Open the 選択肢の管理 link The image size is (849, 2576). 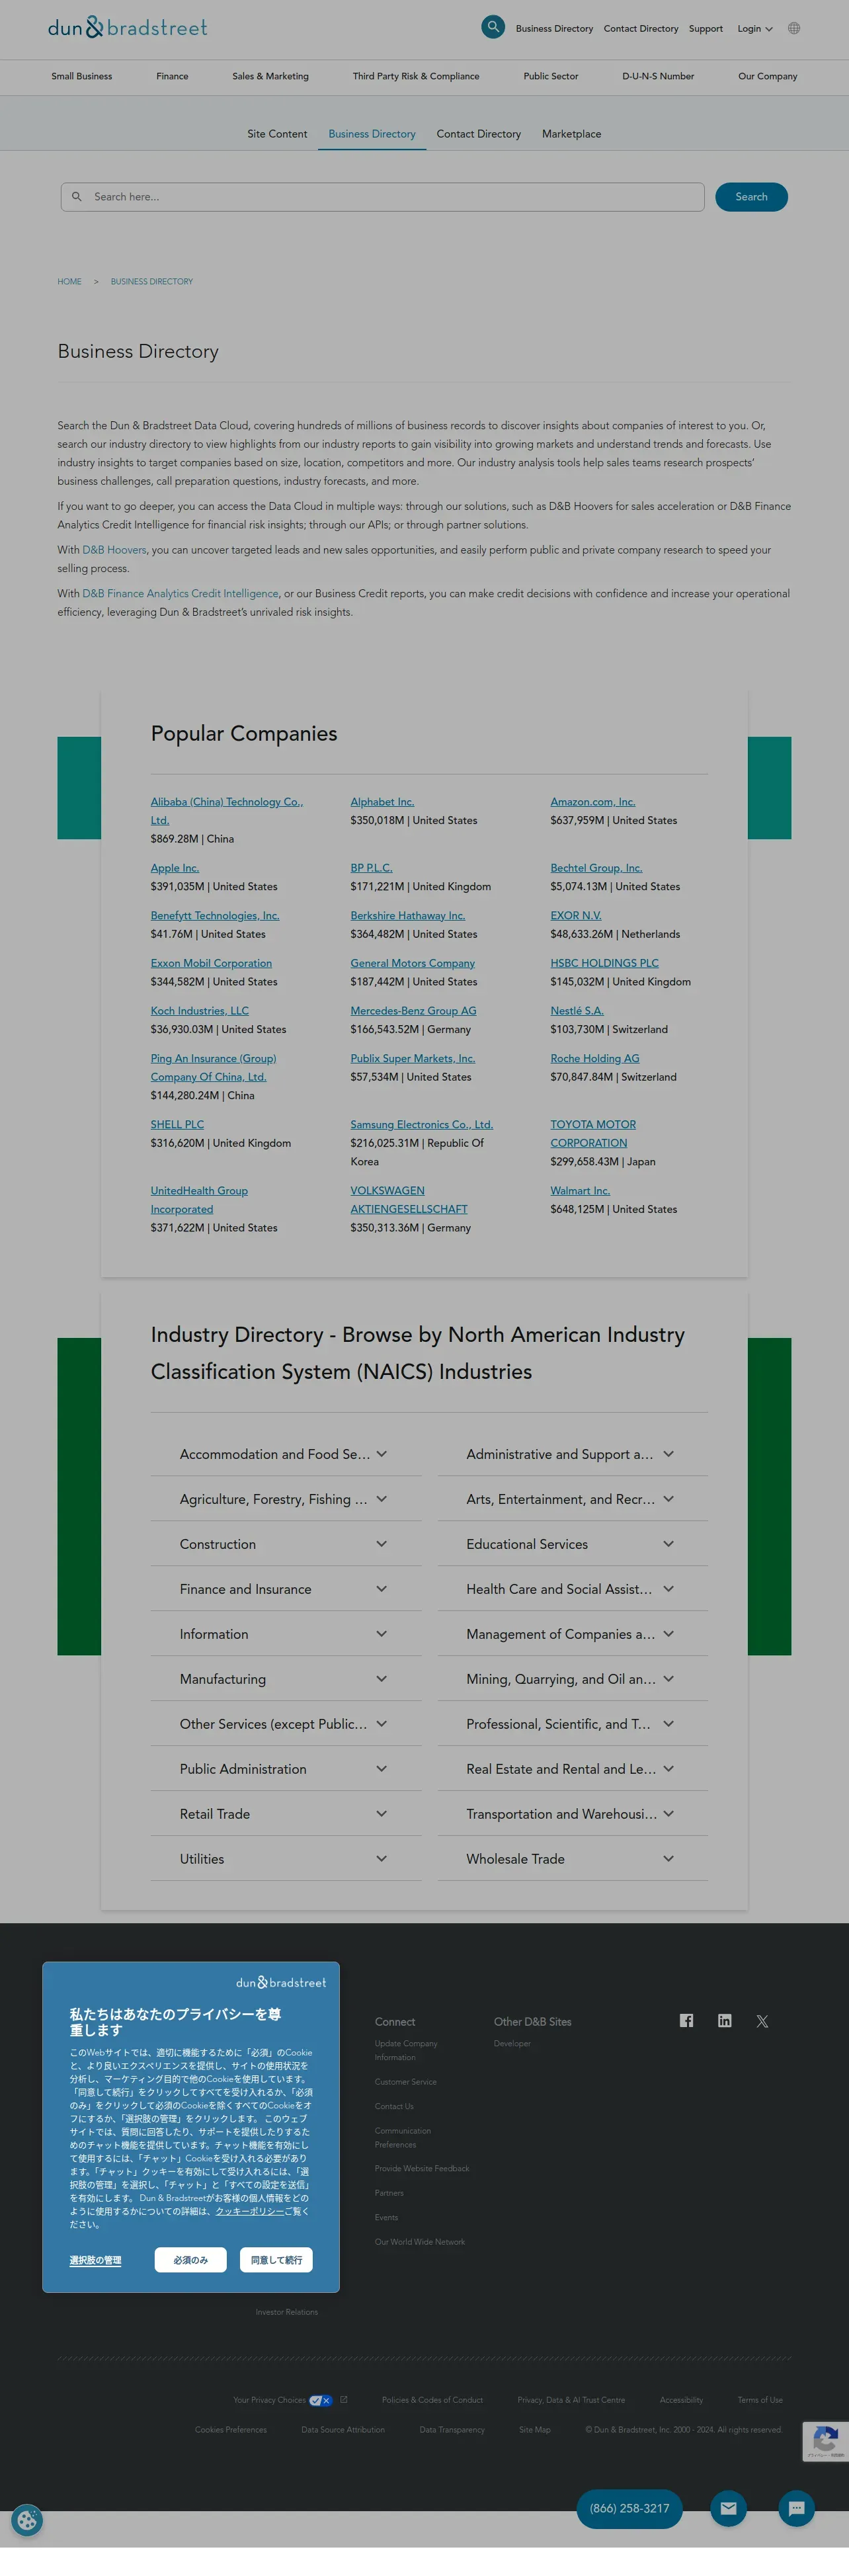click(x=95, y=2260)
